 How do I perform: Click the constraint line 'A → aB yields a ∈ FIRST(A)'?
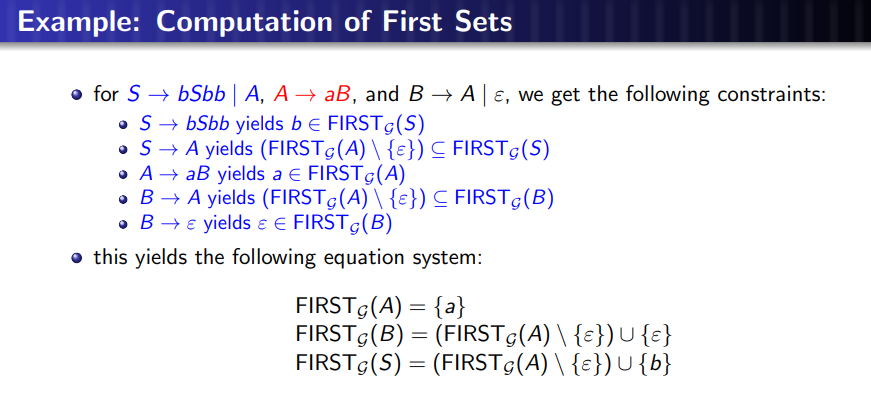(x=272, y=174)
